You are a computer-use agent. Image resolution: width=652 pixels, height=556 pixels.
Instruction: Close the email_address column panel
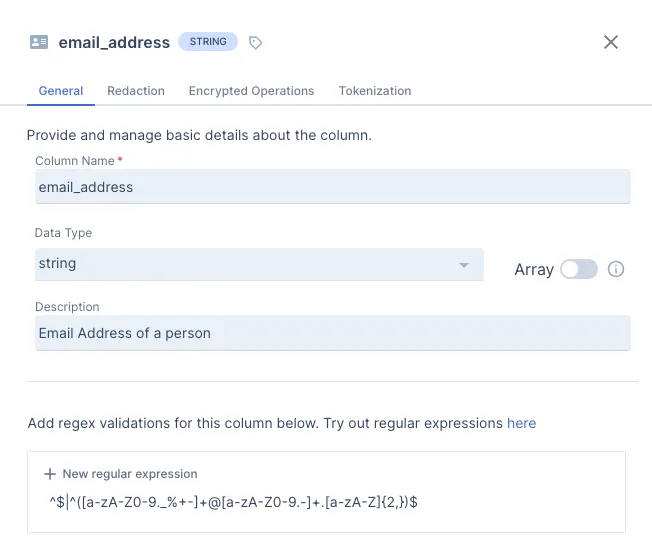click(x=611, y=42)
